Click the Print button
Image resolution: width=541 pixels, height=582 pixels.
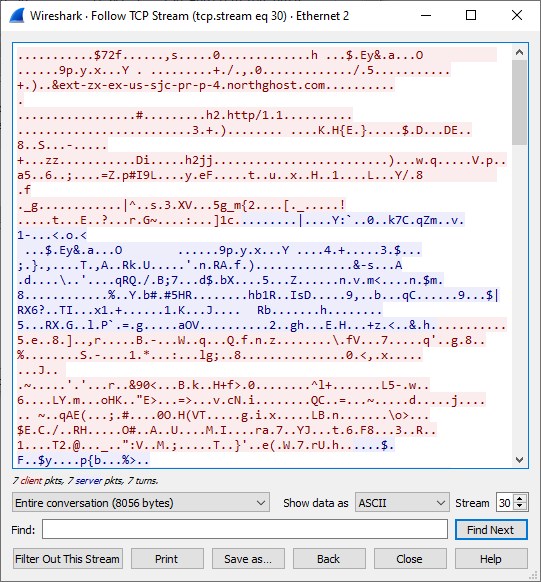click(167, 559)
